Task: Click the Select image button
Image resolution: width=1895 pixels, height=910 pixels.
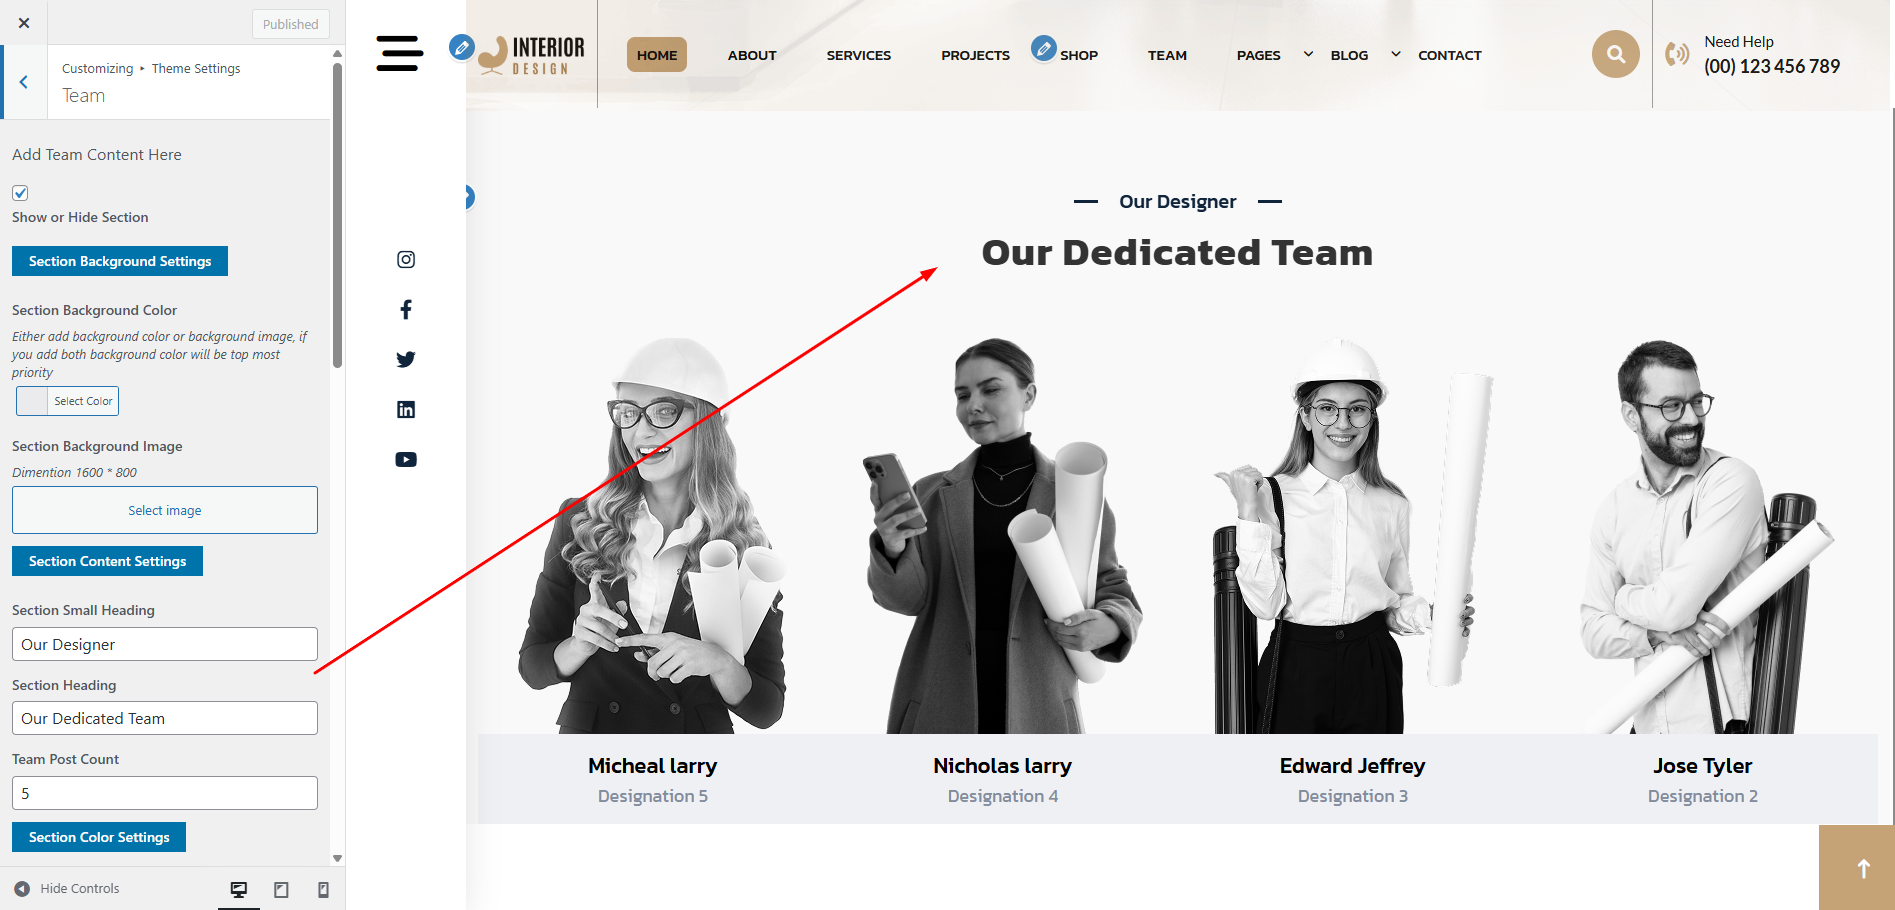Action: 165,510
